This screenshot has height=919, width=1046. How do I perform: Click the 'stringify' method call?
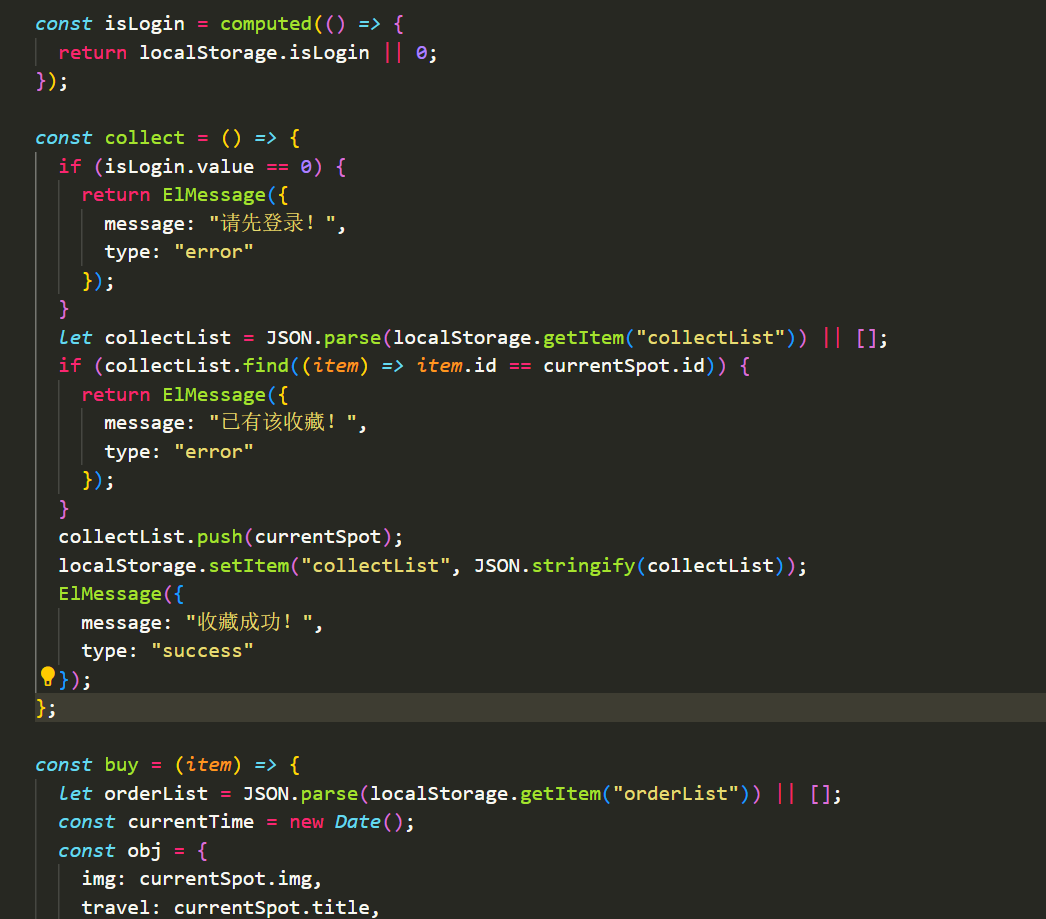pyautogui.click(x=584, y=566)
